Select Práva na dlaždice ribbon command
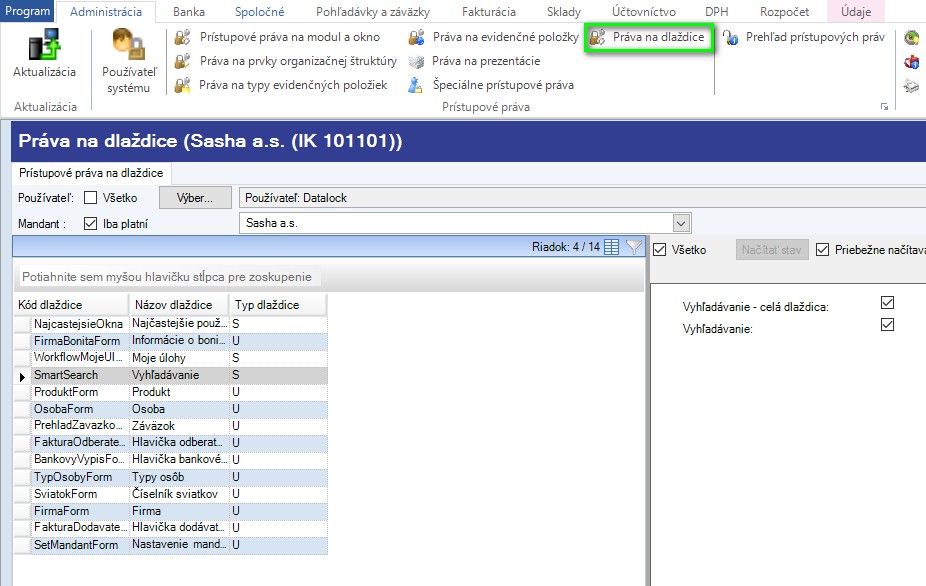This screenshot has width=926, height=586. (x=647, y=37)
